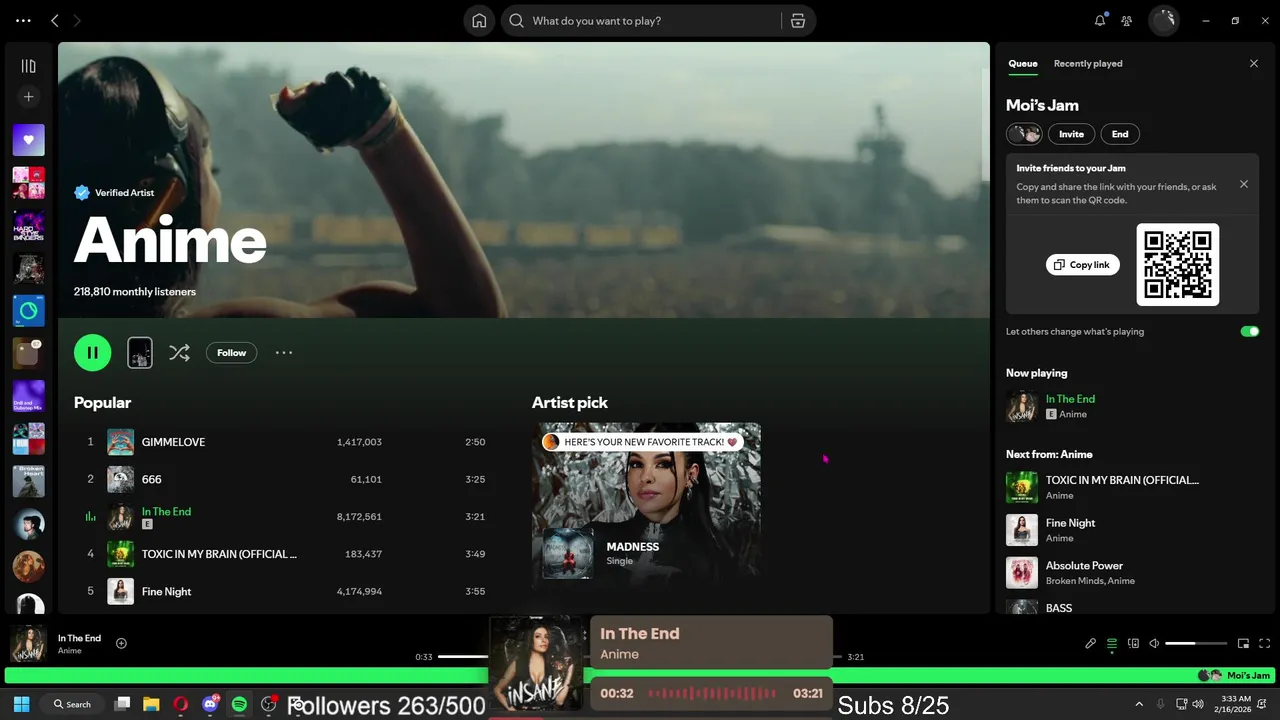The width and height of the screenshot is (1280, 720).
Task: Open the Browse icon in the search bar
Action: 797,20
